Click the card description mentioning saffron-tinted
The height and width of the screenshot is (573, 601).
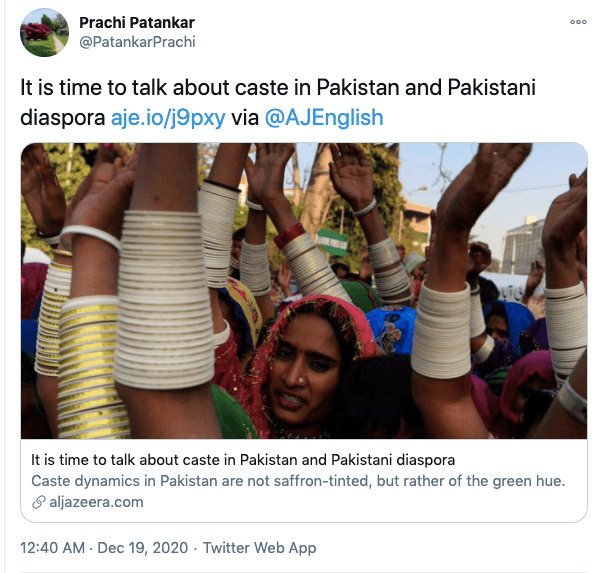(298, 481)
